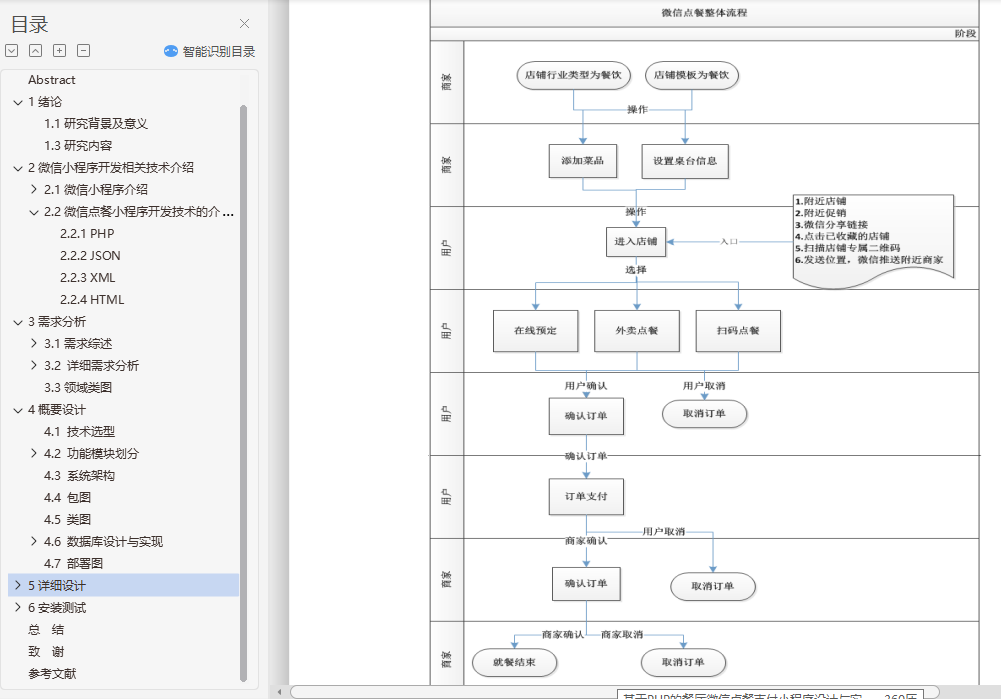Click 外卖点餐 box in flowchart
1001x699 pixels.
(636, 331)
